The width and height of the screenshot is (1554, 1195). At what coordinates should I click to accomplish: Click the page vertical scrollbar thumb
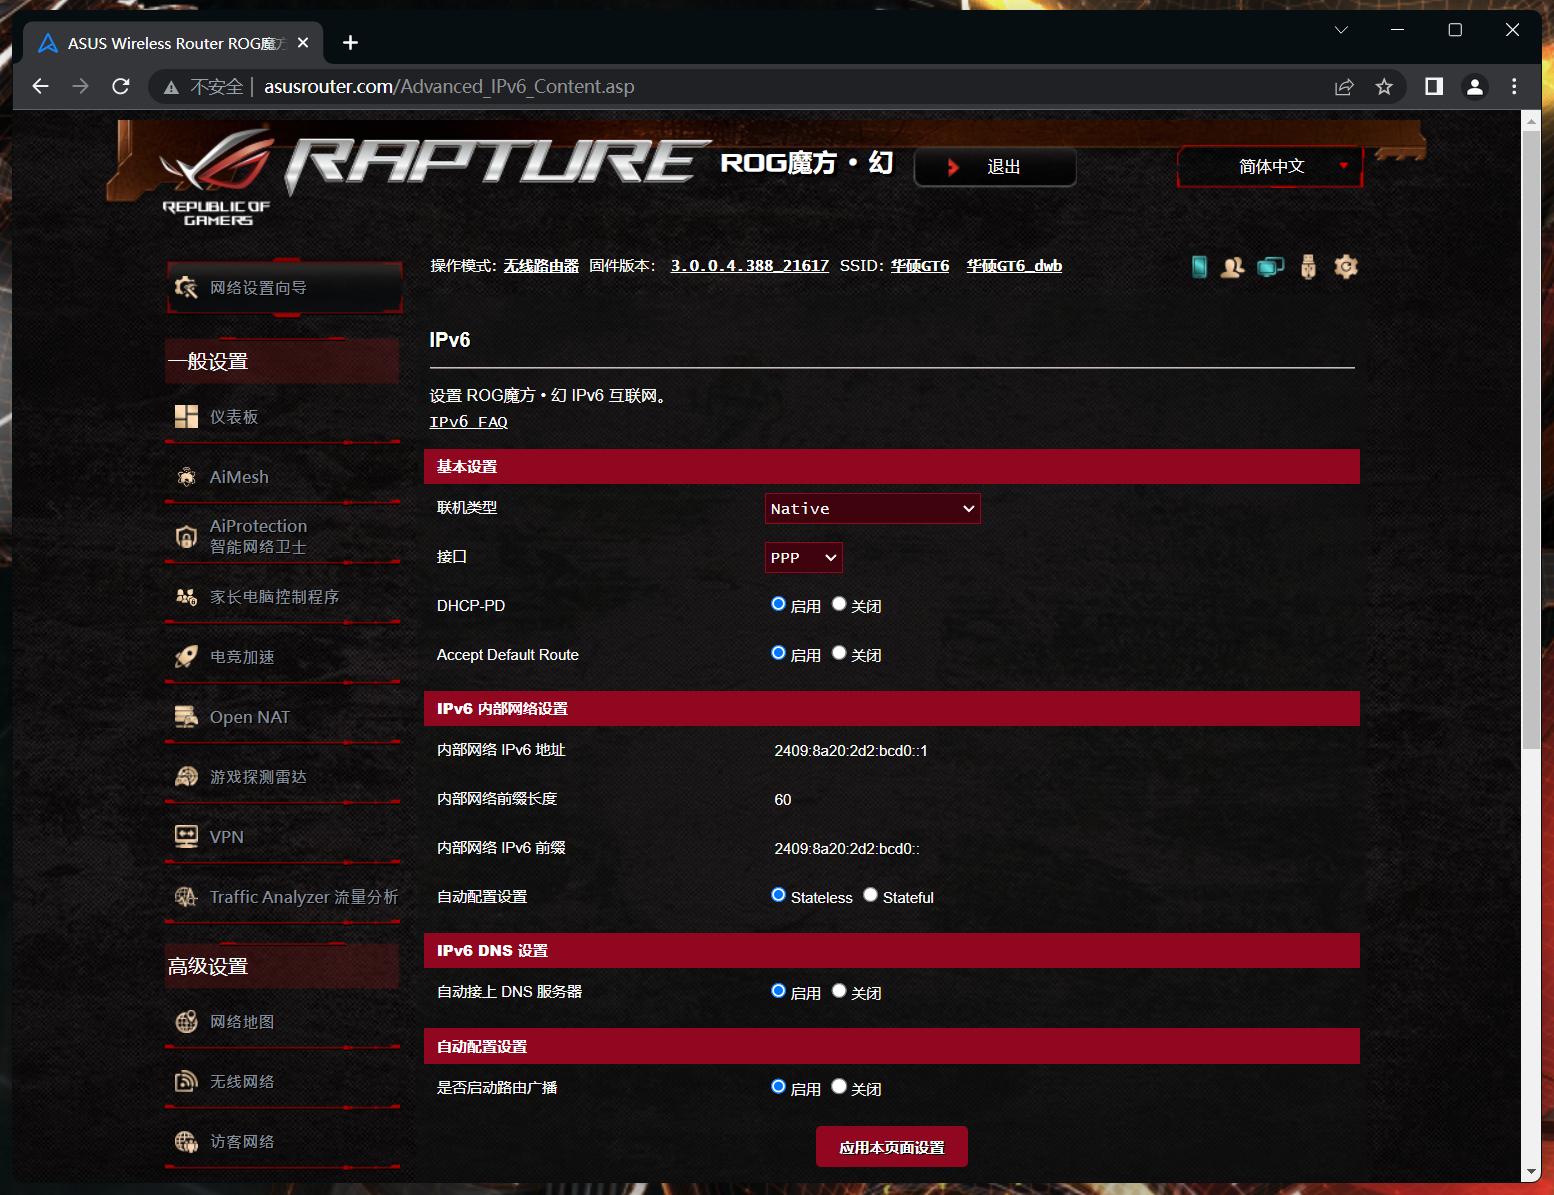[1530, 438]
